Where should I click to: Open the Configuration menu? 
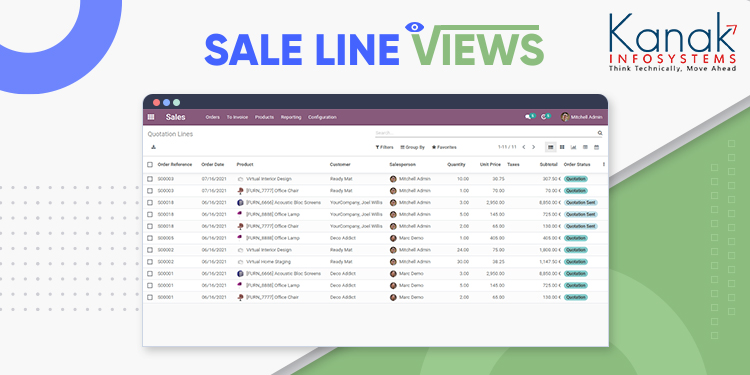(x=322, y=117)
